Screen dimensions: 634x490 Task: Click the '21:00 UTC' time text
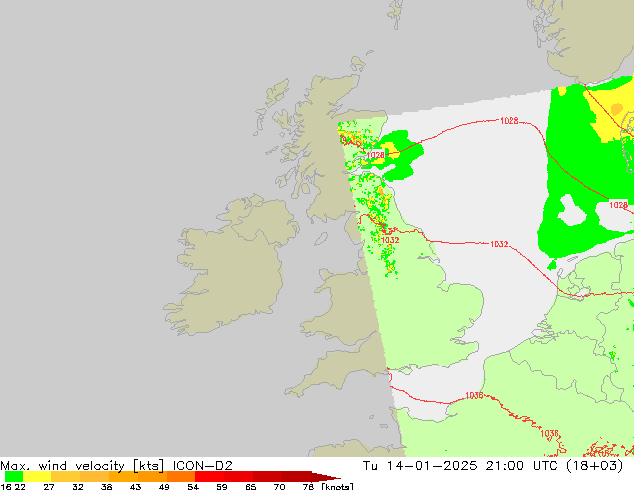click(x=522, y=465)
